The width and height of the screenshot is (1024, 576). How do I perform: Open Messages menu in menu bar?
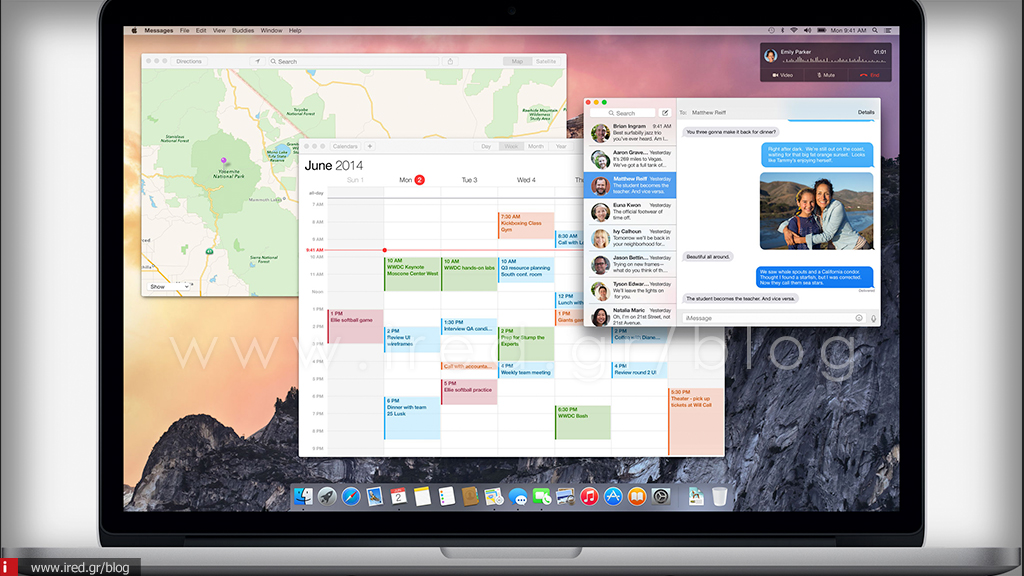pos(159,30)
